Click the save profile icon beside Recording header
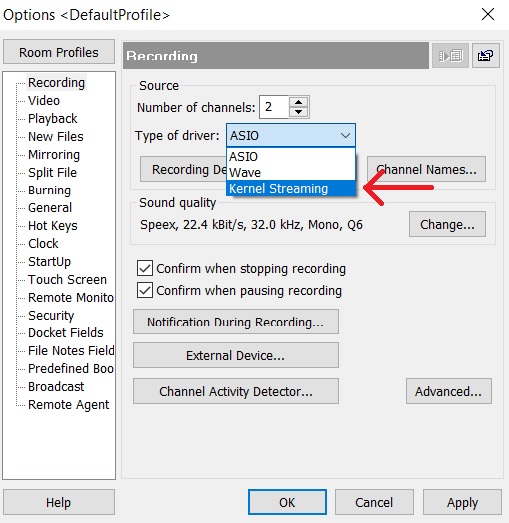 pyautogui.click(x=485, y=56)
